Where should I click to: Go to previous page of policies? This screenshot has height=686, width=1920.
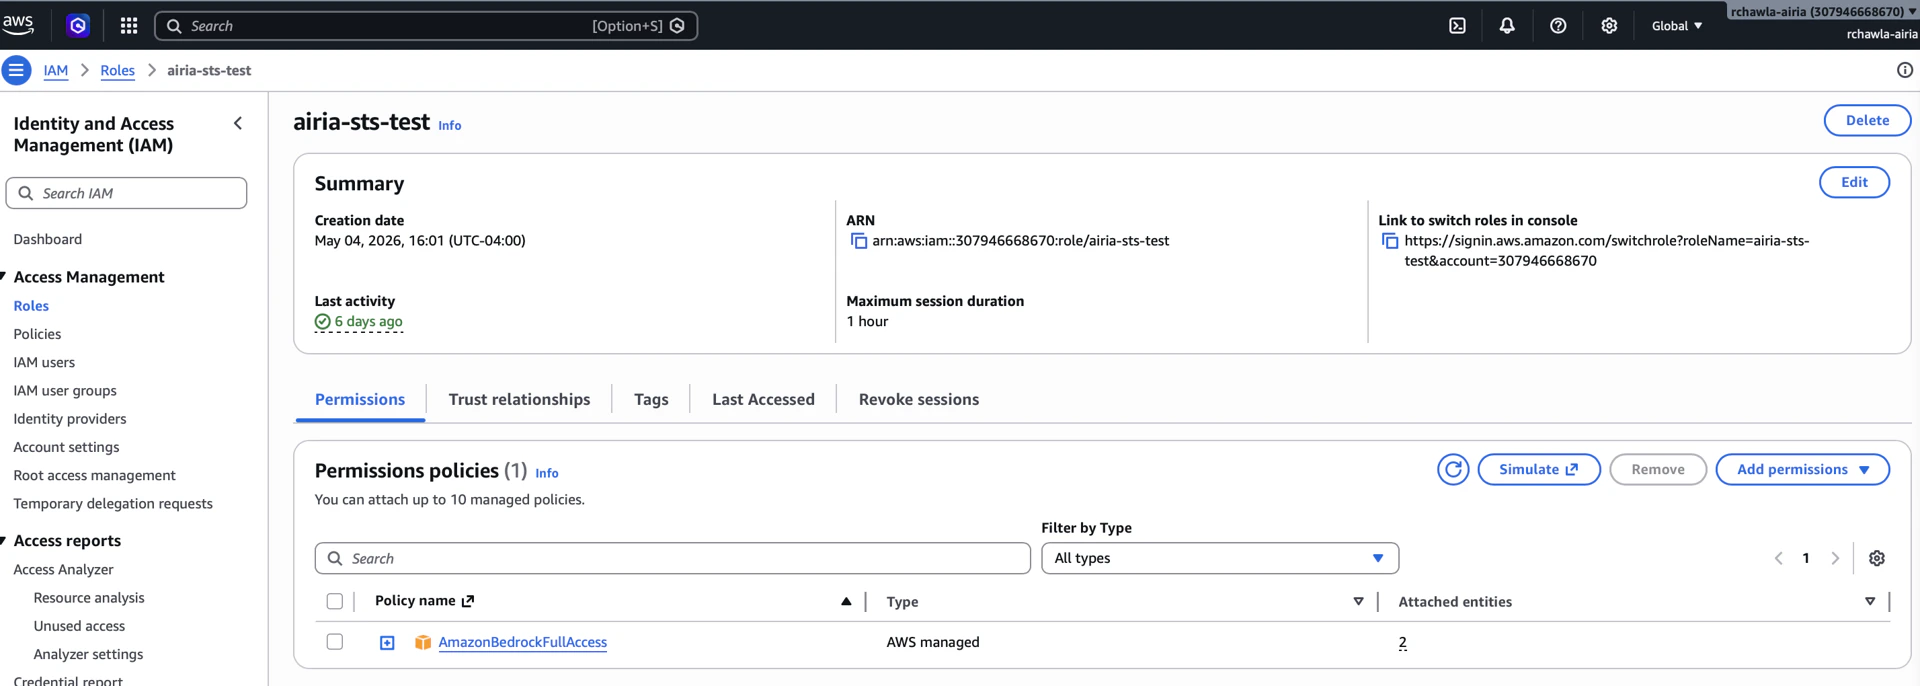1778,558
